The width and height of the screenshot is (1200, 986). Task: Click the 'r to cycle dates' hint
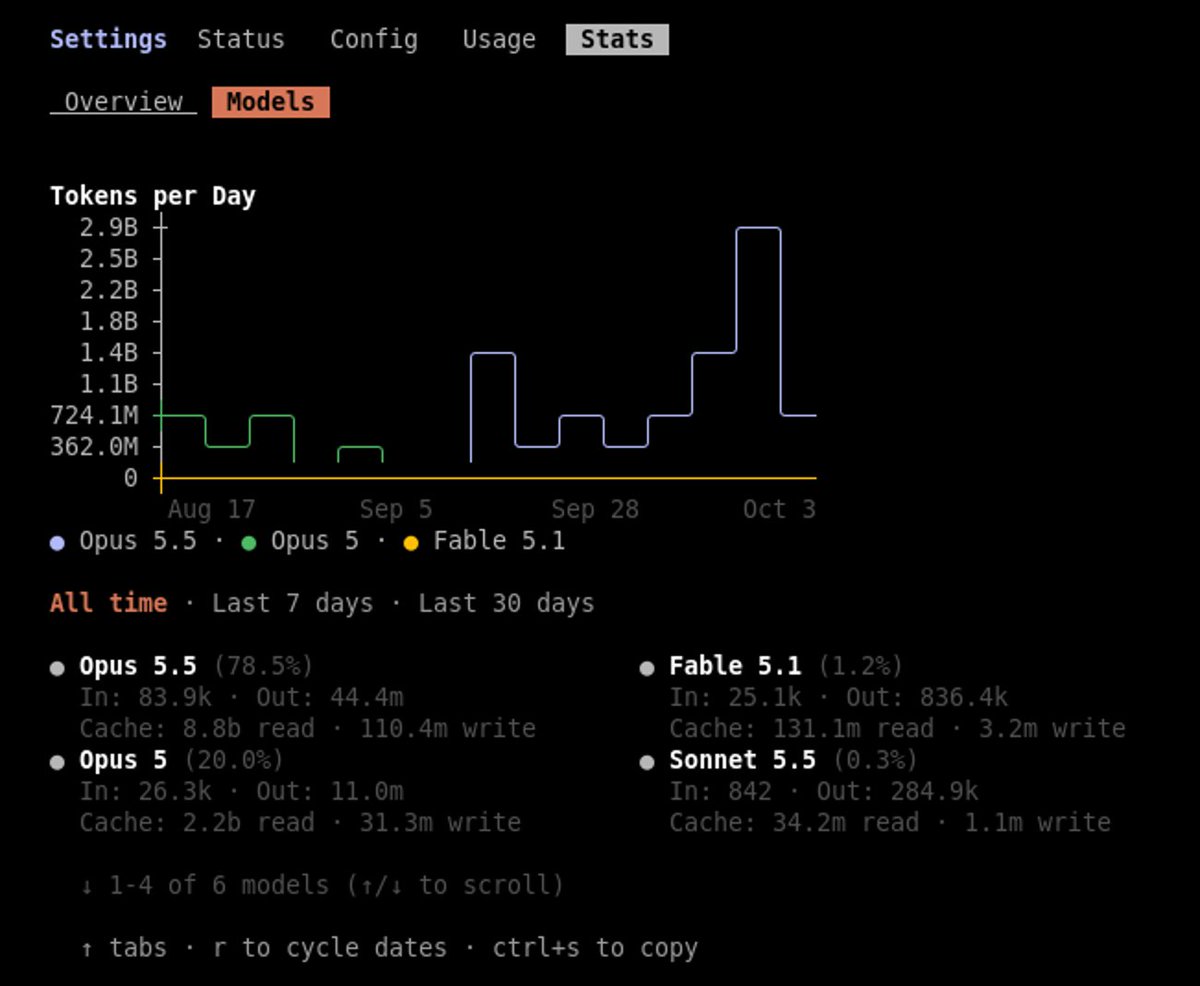point(329,948)
